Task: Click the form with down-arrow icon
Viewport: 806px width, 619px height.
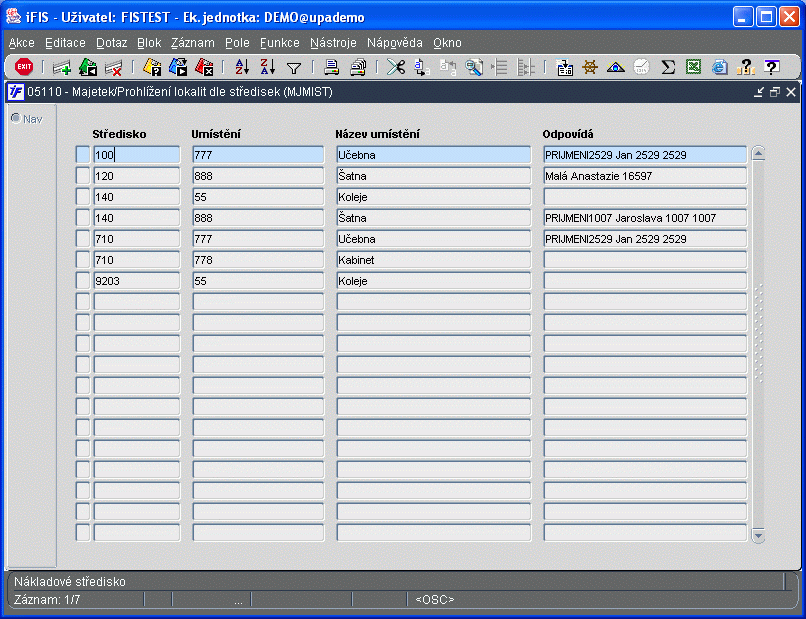Action: (564, 67)
